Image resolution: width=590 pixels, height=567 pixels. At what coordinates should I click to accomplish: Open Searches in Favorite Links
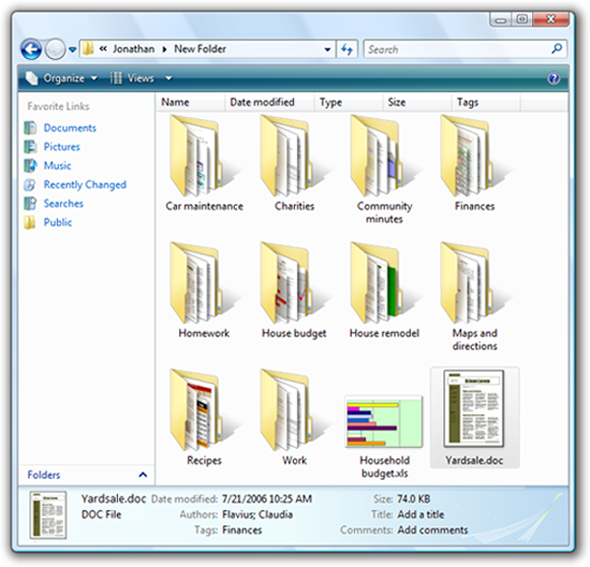point(63,204)
